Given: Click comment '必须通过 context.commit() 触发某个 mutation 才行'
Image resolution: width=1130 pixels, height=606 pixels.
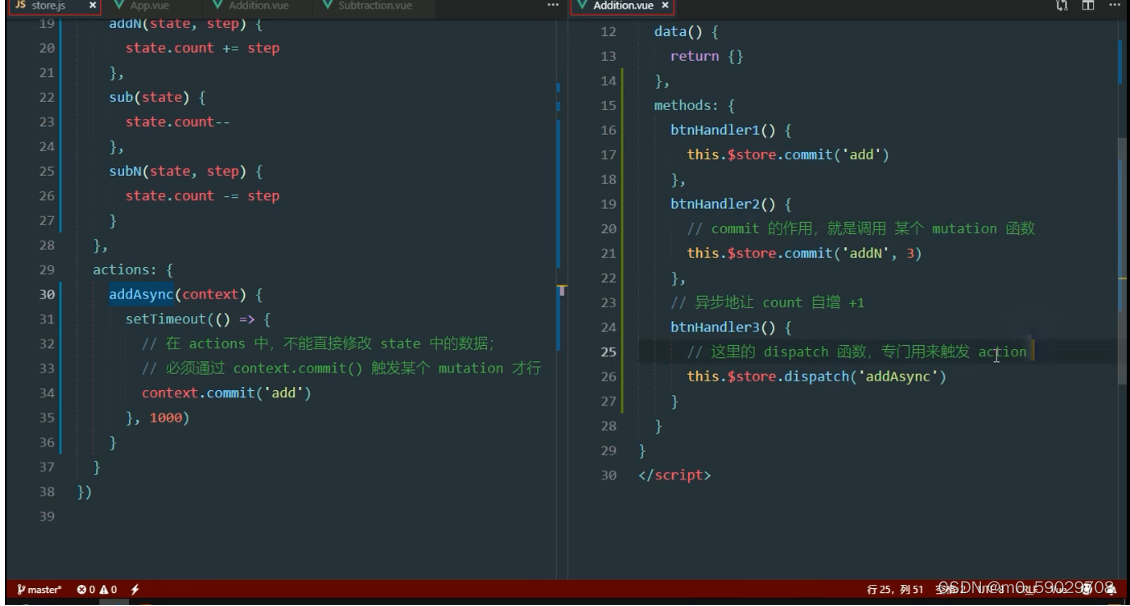Looking at the screenshot, I should coord(353,368).
